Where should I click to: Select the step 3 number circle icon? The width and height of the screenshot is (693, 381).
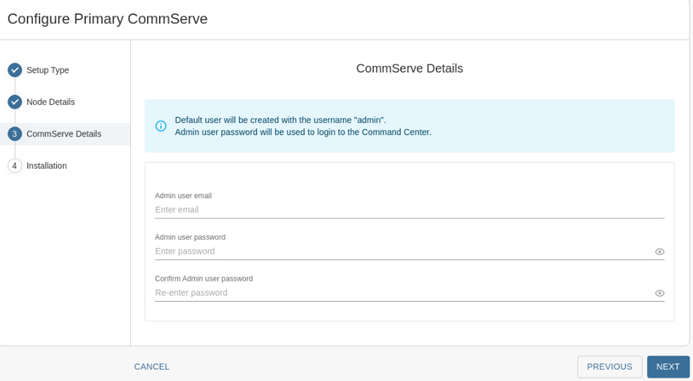[15, 134]
